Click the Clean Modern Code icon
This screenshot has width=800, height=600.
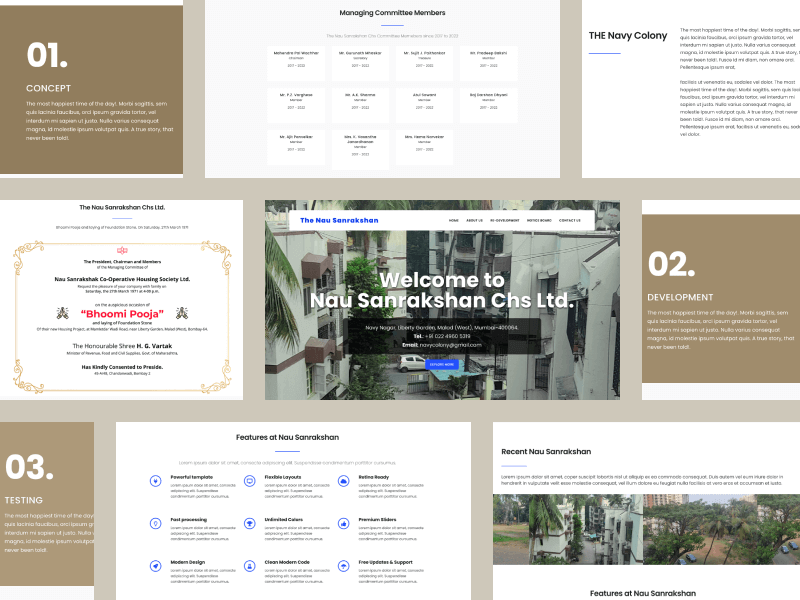[250, 564]
